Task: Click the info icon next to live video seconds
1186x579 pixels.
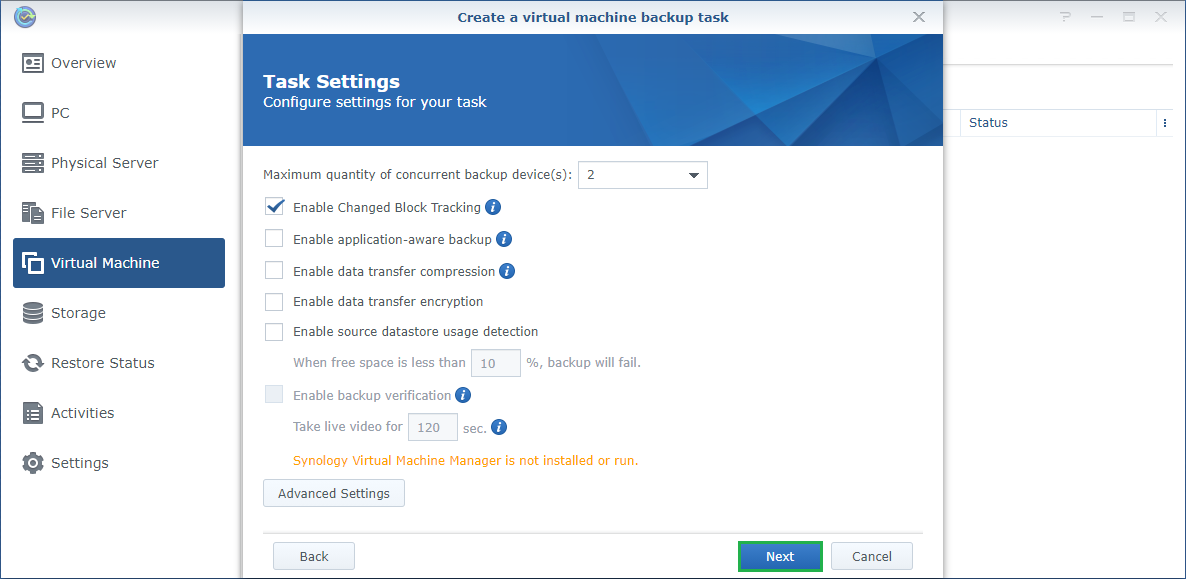Action: pos(499,427)
